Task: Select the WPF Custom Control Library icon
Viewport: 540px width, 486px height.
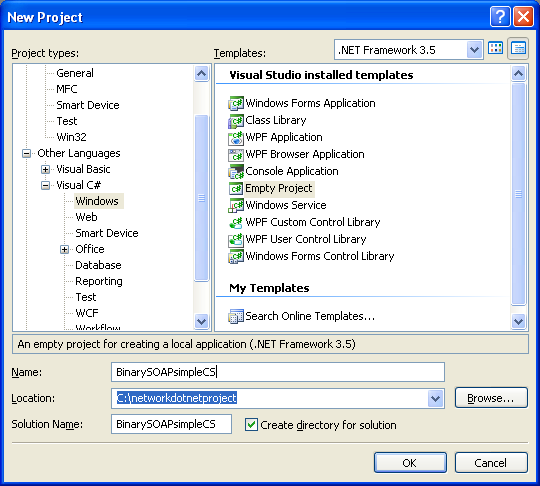Action: [x=236, y=222]
